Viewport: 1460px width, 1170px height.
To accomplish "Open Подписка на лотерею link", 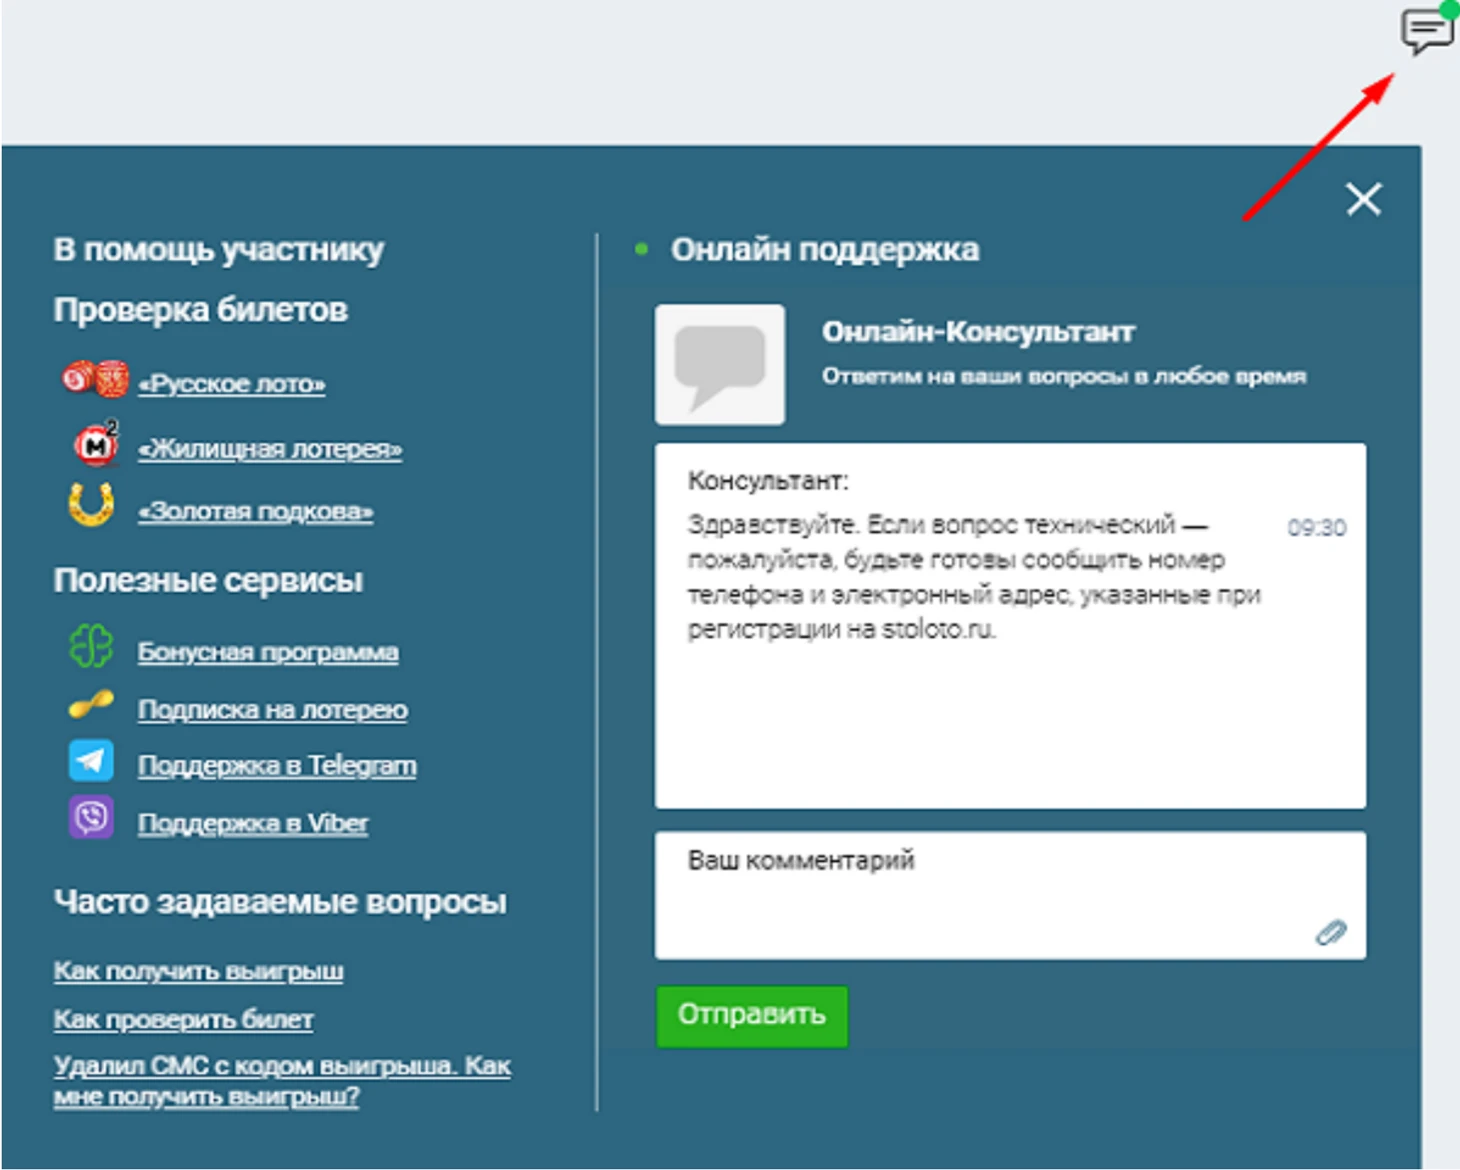I will tap(273, 710).
